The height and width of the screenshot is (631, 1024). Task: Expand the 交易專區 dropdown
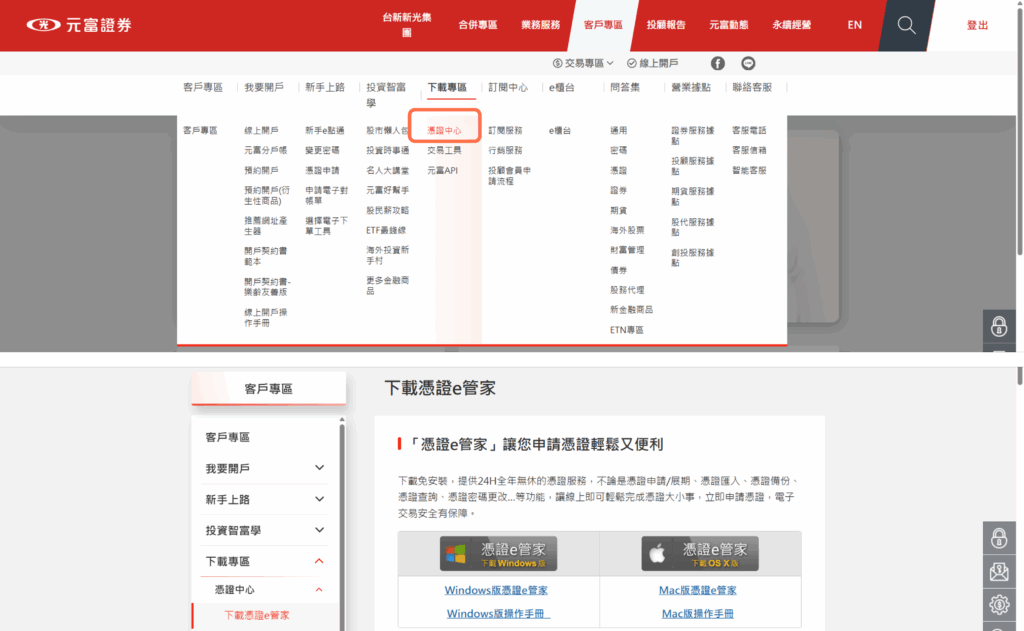coord(583,63)
